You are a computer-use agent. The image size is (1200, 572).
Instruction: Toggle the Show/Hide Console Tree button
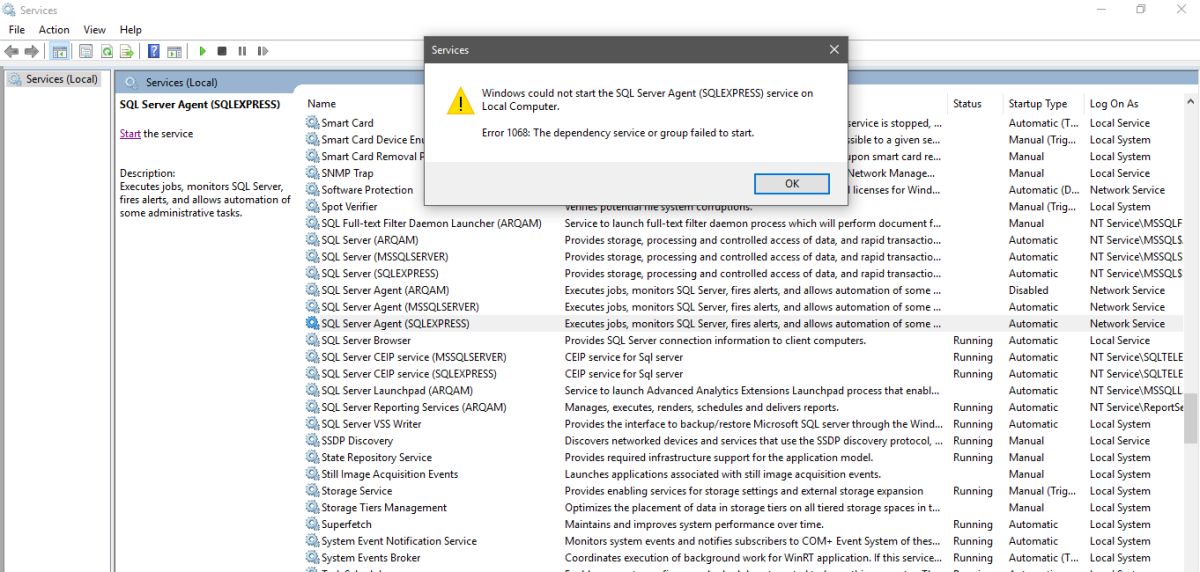point(60,51)
